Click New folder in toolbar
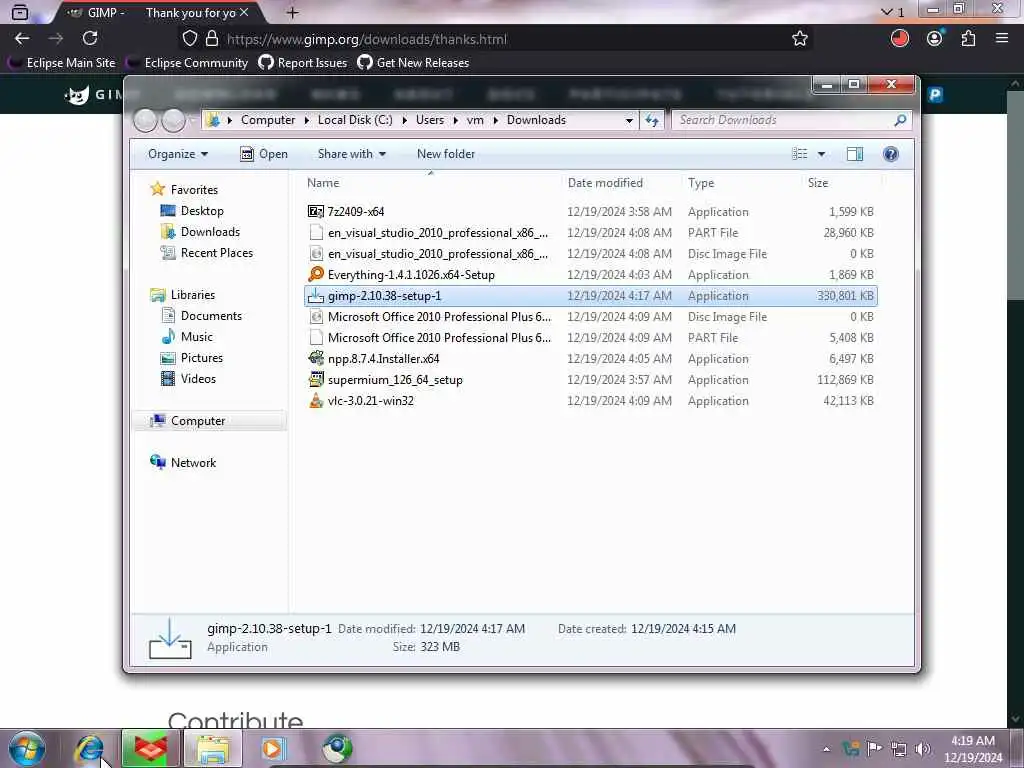 [446, 154]
